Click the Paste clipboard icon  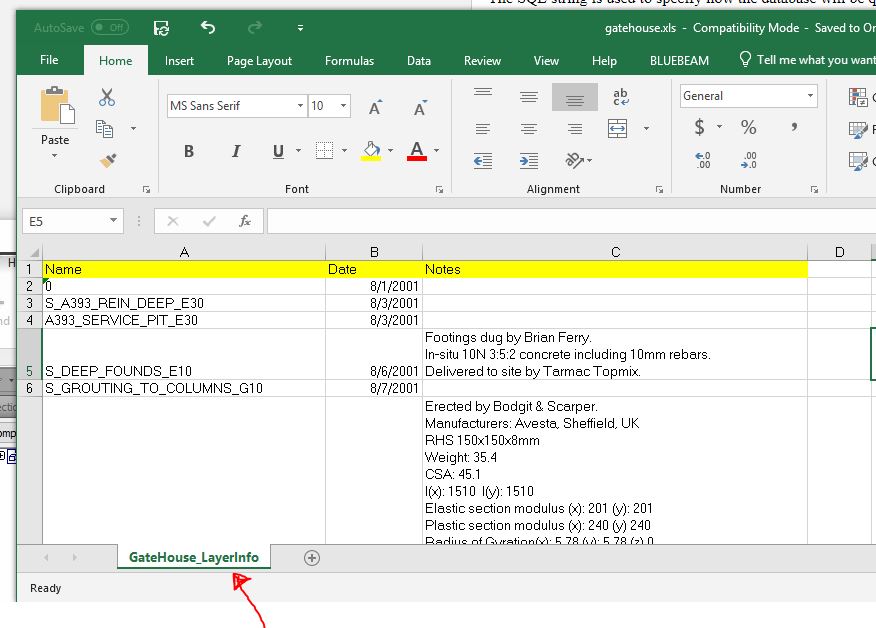(56, 105)
